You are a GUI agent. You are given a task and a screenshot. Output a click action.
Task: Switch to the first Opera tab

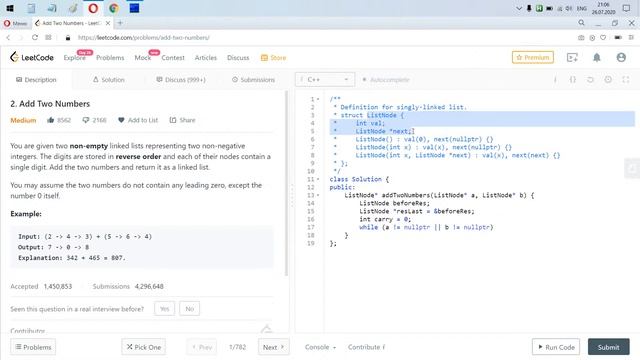(x=16, y=23)
